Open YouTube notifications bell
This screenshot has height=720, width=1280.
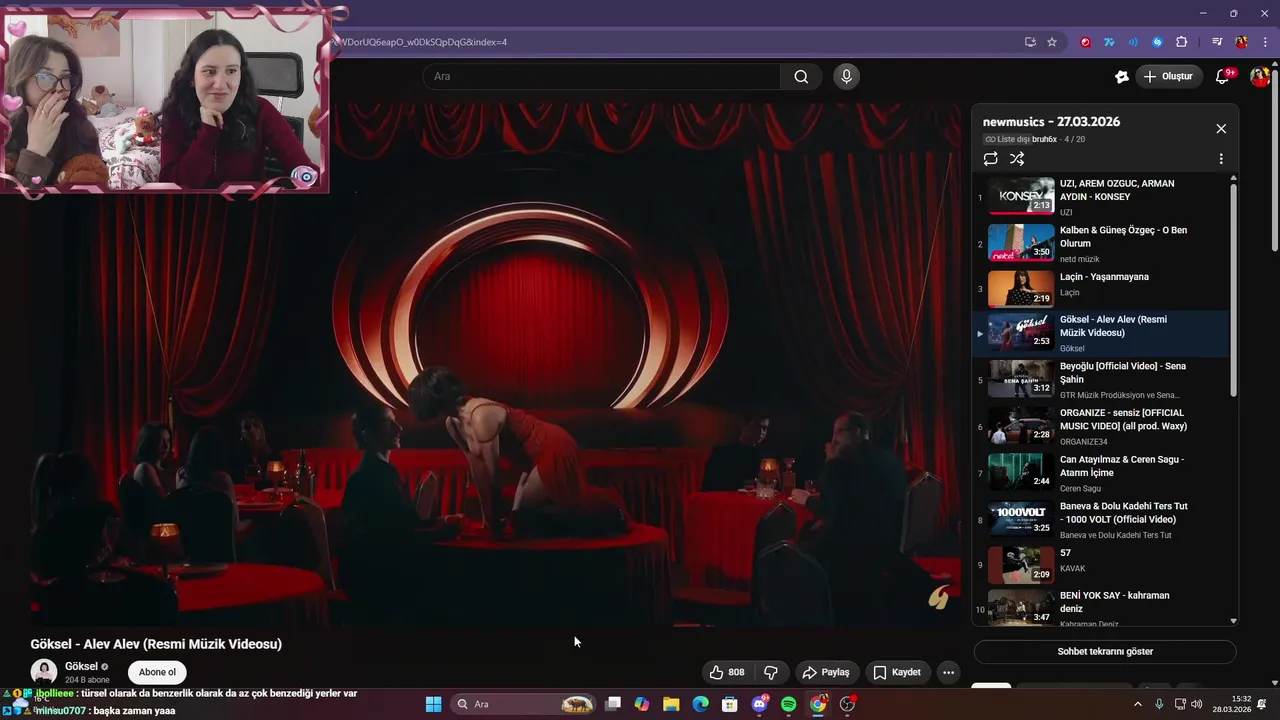tap(1223, 76)
